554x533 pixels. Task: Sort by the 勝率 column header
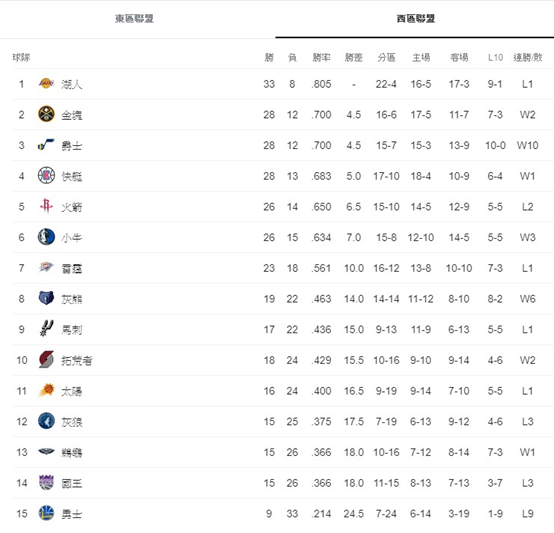click(321, 57)
